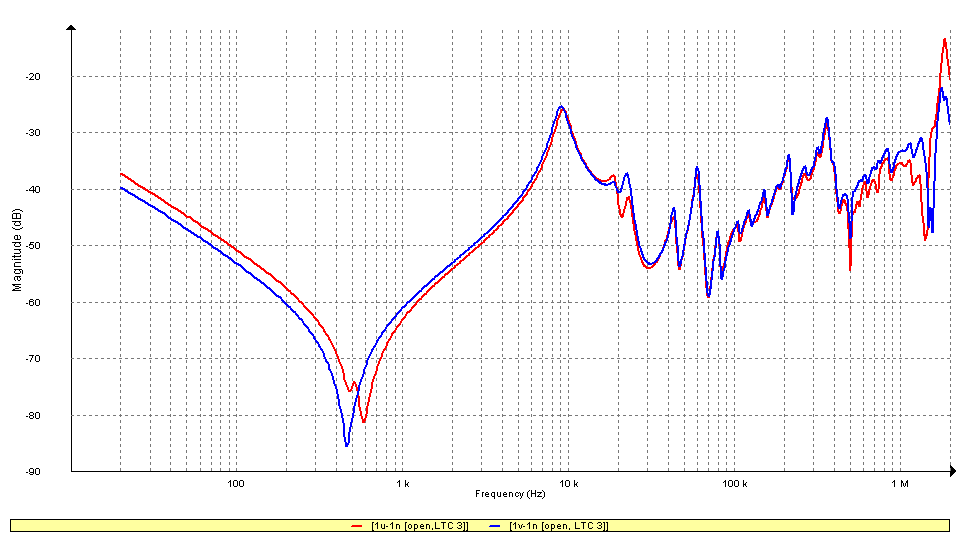960x542 pixels.
Task: Click the blue 1v-1n legend entry
Action: tap(549, 525)
